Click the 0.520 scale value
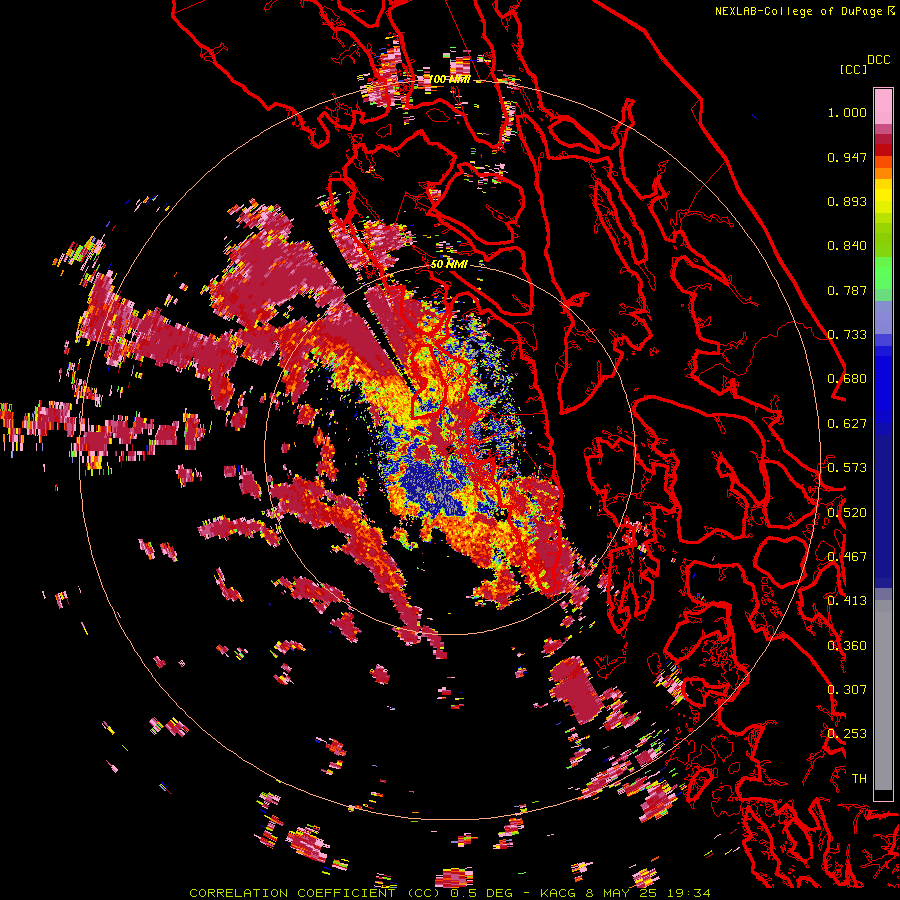Screen dimensions: 900x900 (847, 513)
